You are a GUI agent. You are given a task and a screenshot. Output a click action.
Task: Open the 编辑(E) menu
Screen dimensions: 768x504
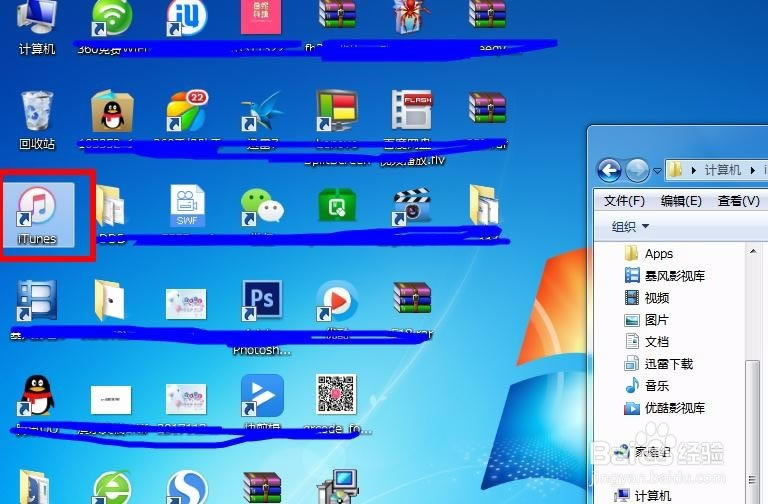(x=681, y=201)
